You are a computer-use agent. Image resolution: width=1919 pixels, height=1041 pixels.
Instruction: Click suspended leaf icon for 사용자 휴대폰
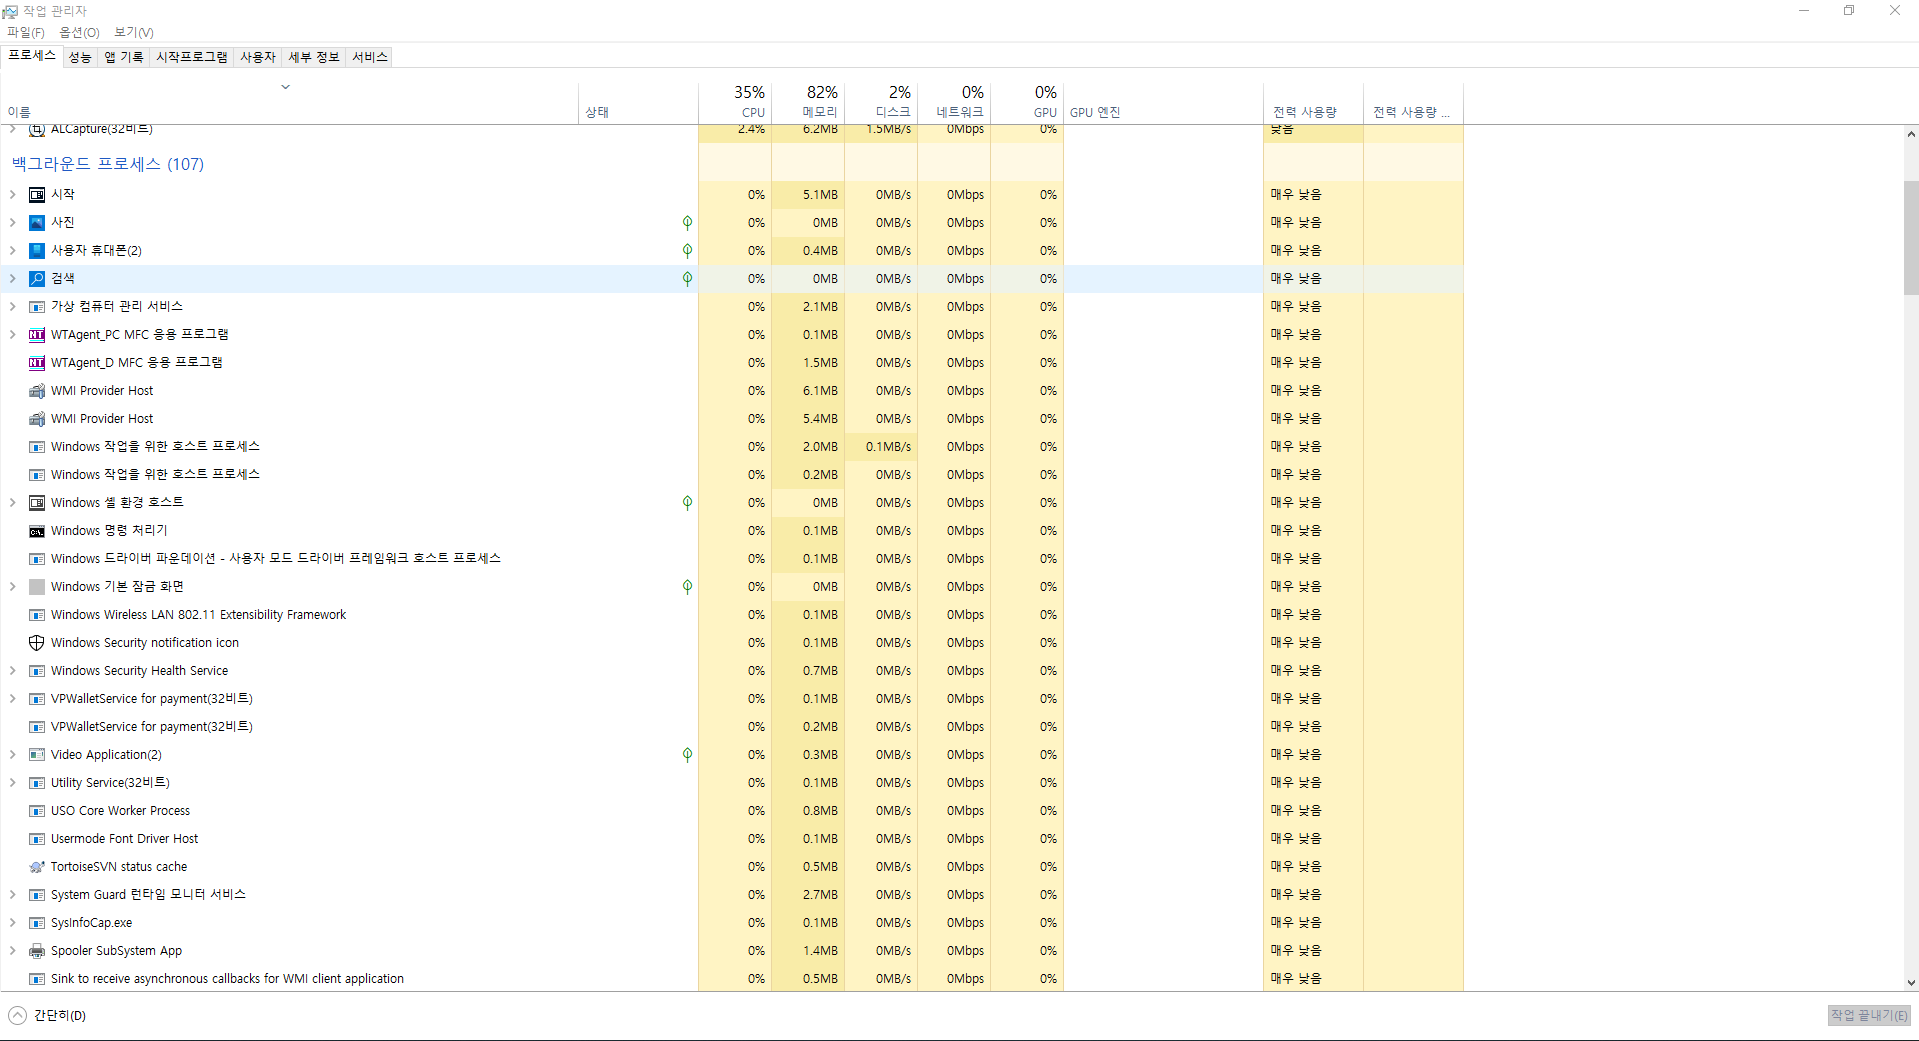click(x=687, y=251)
